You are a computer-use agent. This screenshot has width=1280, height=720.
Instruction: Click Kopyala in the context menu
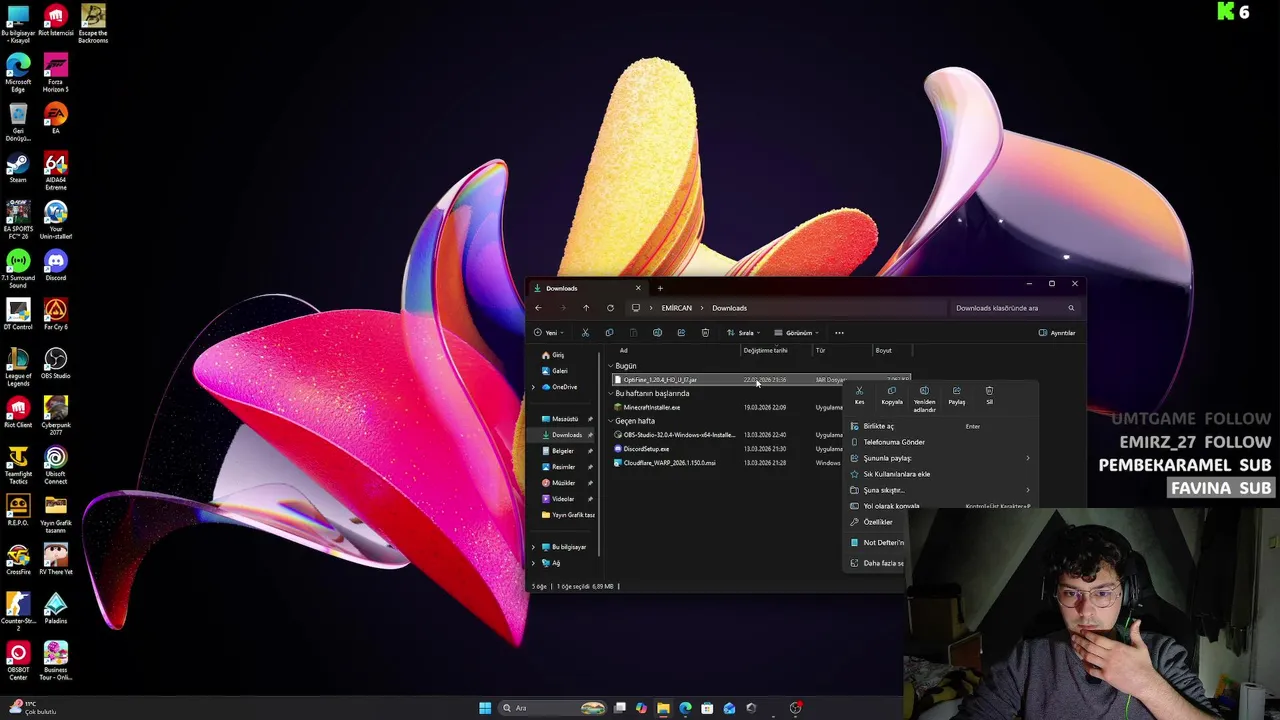pos(892,396)
